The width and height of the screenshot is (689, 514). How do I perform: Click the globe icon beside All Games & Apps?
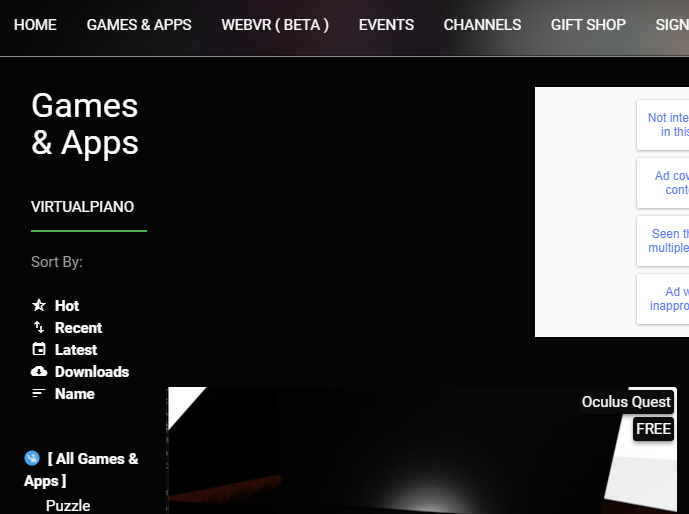click(x=32, y=458)
